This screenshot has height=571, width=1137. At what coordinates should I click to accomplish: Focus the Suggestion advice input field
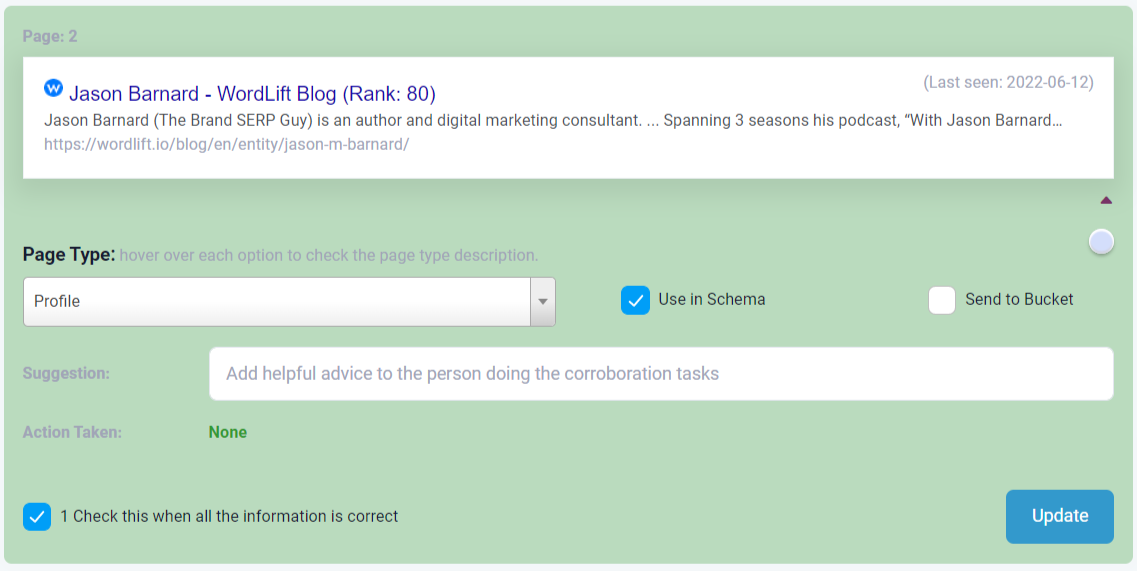click(661, 374)
